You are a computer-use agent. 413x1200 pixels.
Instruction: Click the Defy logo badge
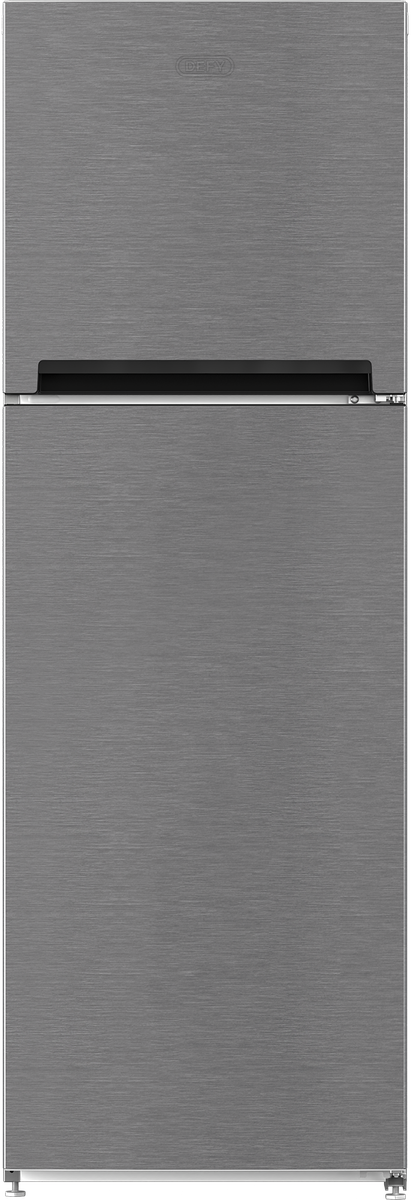click(206, 67)
